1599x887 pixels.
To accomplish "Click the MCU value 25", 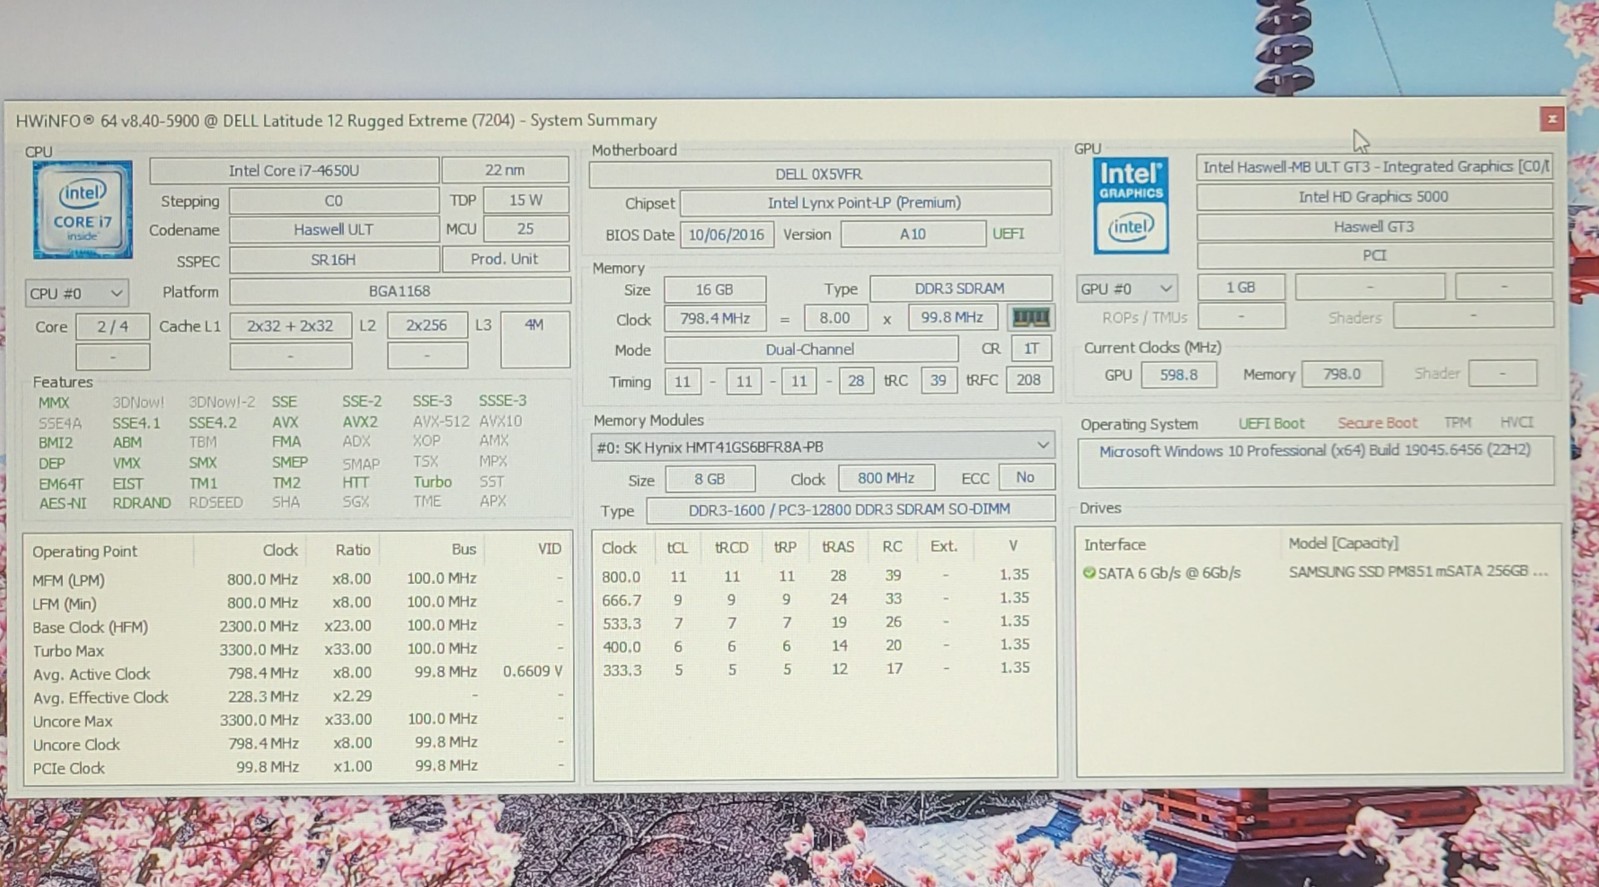I will point(526,229).
